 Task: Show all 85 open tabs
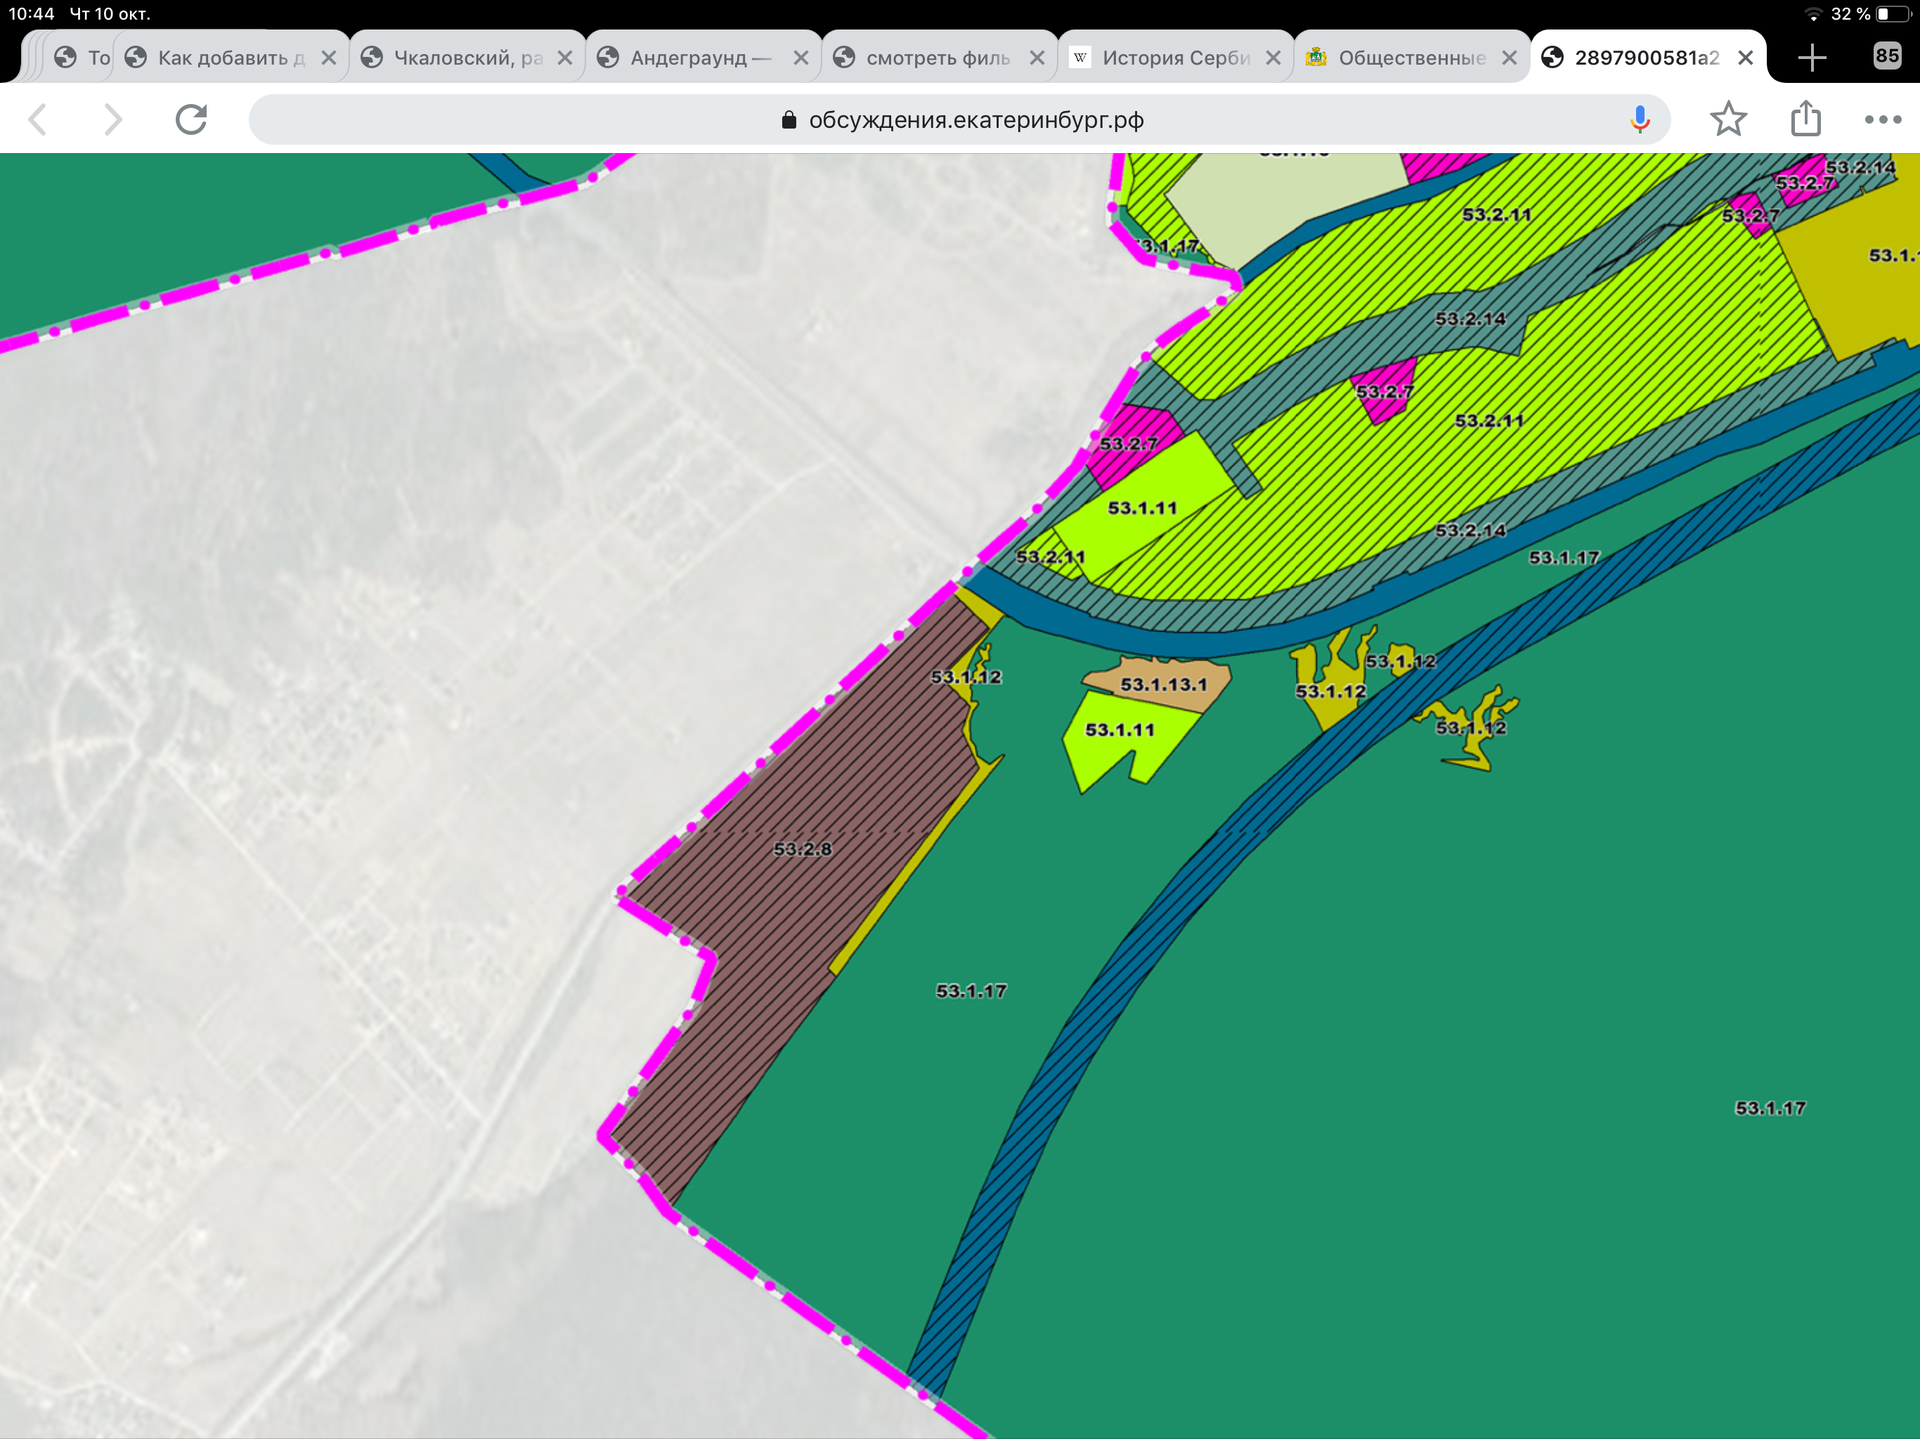(x=1887, y=57)
